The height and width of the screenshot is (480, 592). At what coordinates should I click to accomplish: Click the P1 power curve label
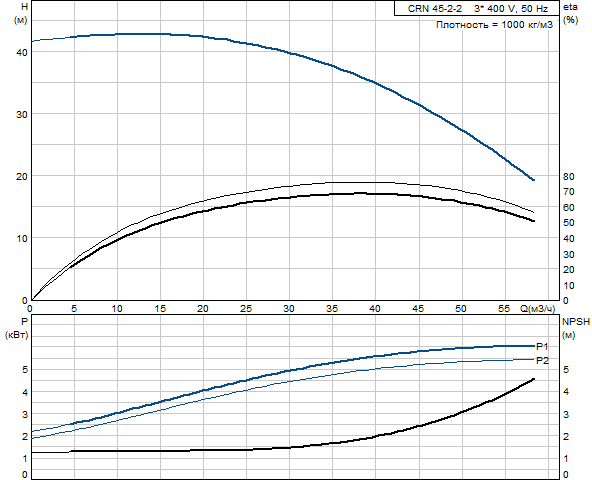coord(542,346)
